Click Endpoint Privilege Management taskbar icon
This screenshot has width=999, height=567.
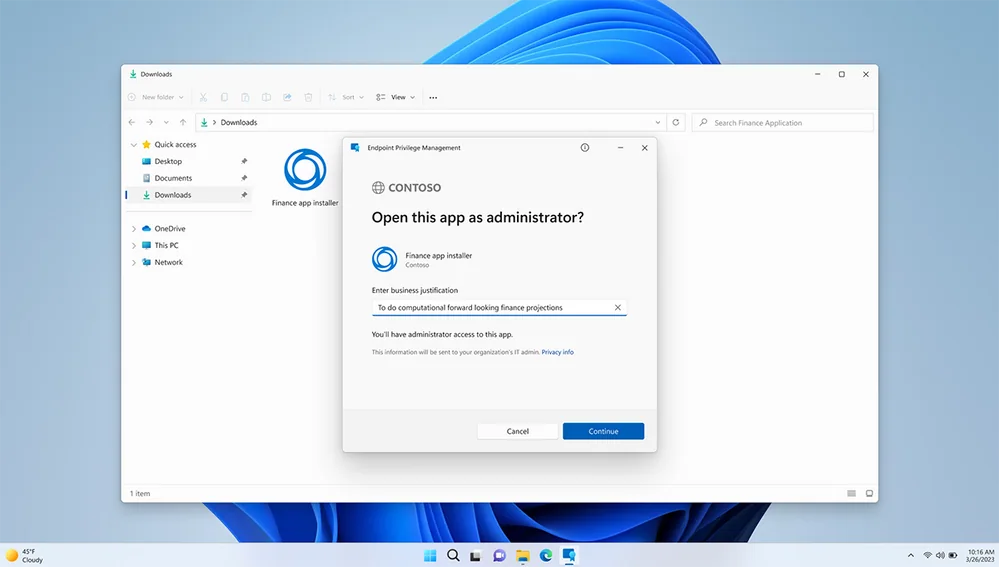click(x=569, y=556)
